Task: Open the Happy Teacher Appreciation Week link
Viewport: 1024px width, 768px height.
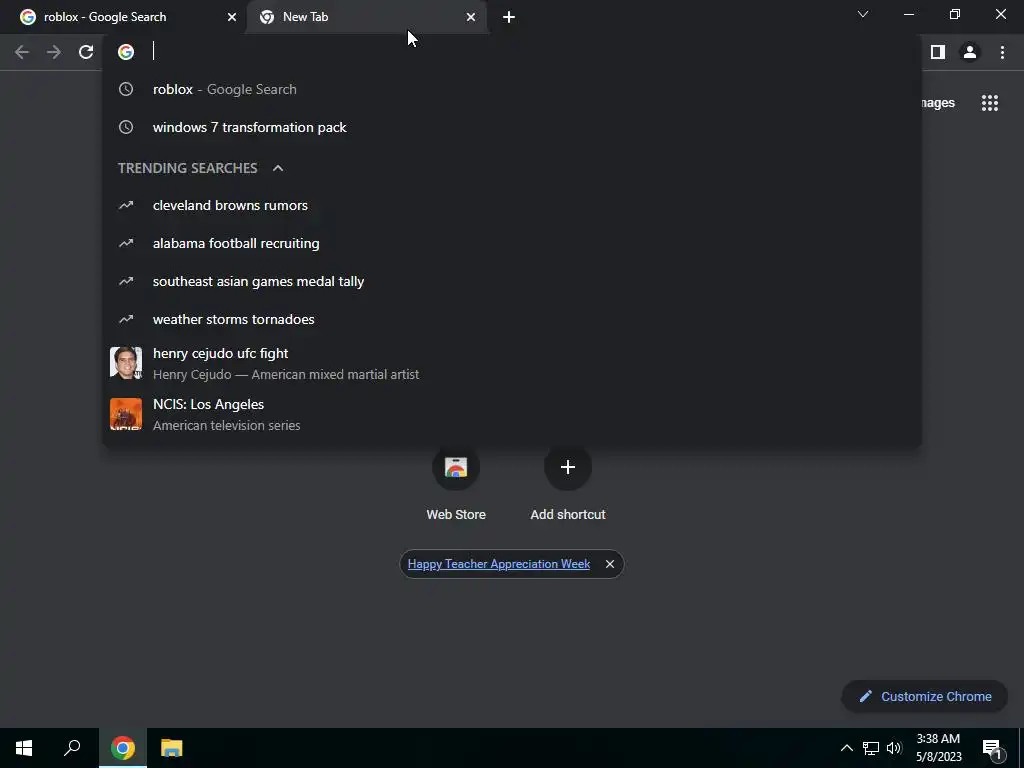Action: [x=499, y=564]
